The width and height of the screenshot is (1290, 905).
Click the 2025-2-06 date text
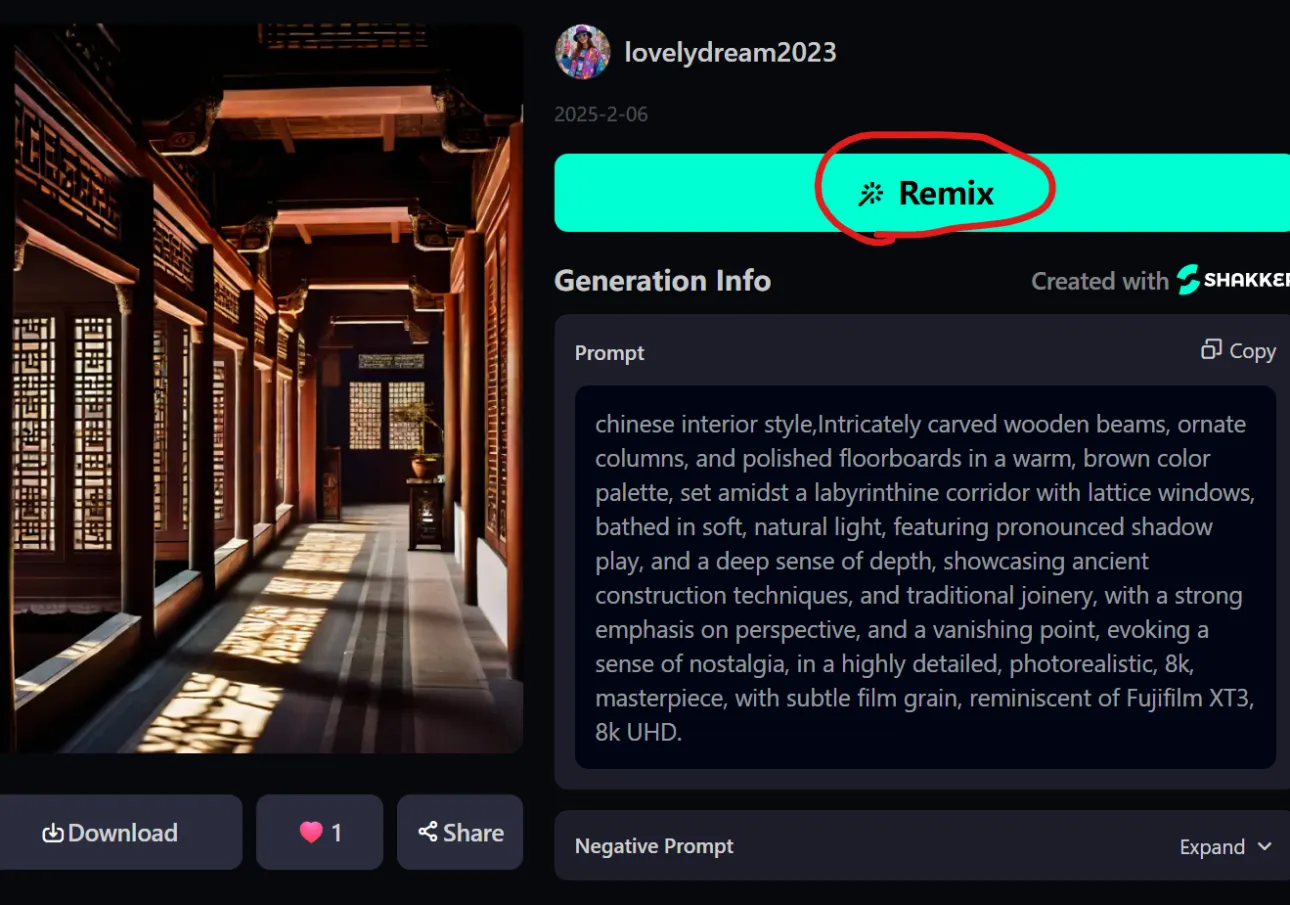pos(601,114)
